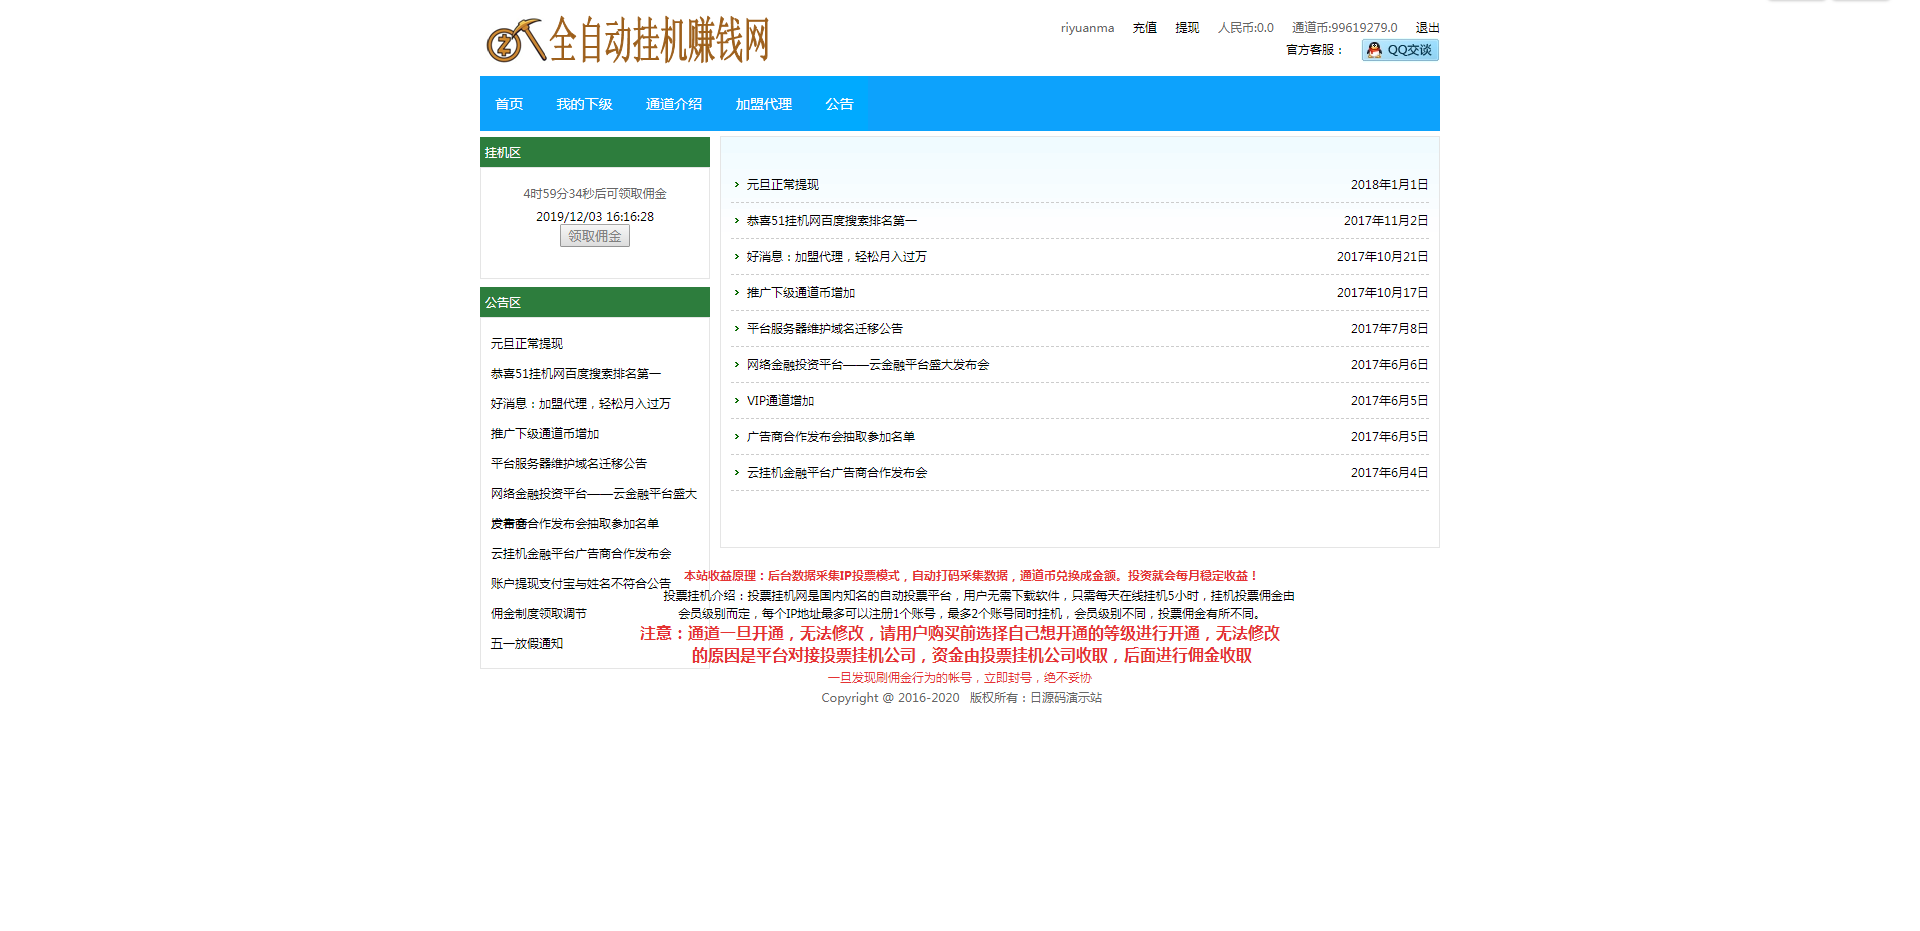Open 元旦正常提现 announcement in main list
This screenshot has width=1920, height=931.
(782, 185)
